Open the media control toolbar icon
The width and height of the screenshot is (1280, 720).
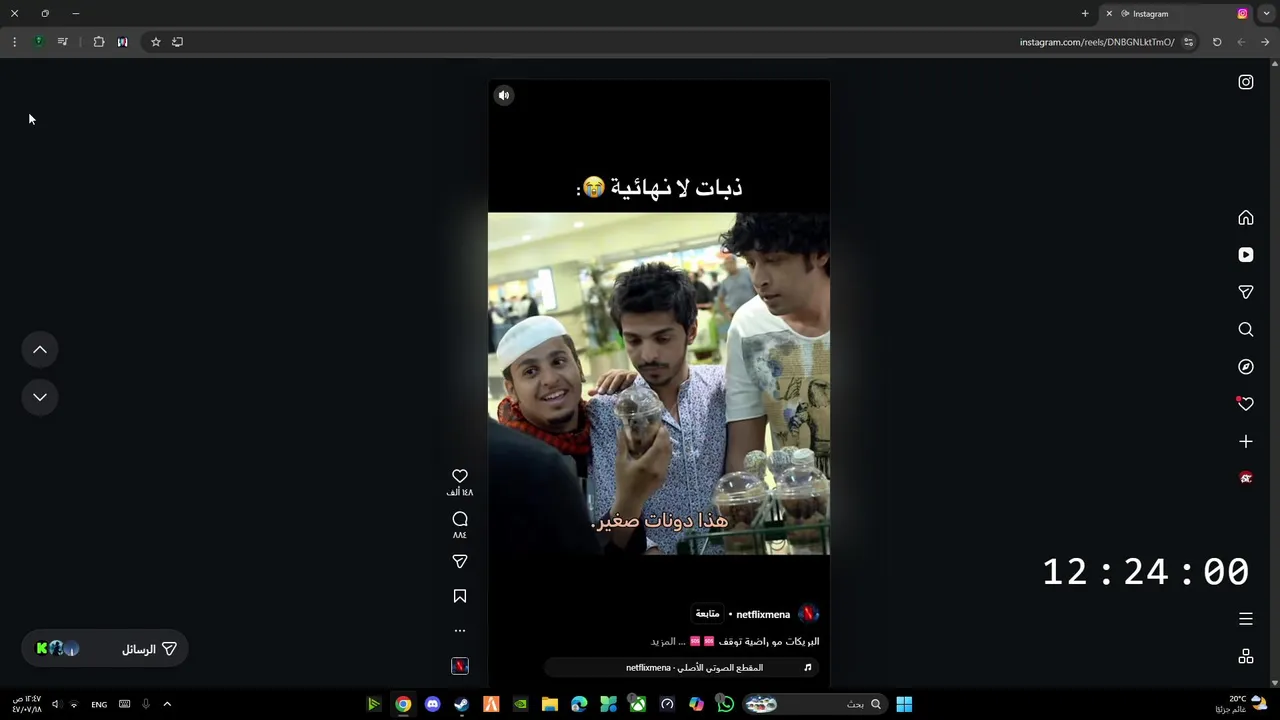click(x=62, y=42)
